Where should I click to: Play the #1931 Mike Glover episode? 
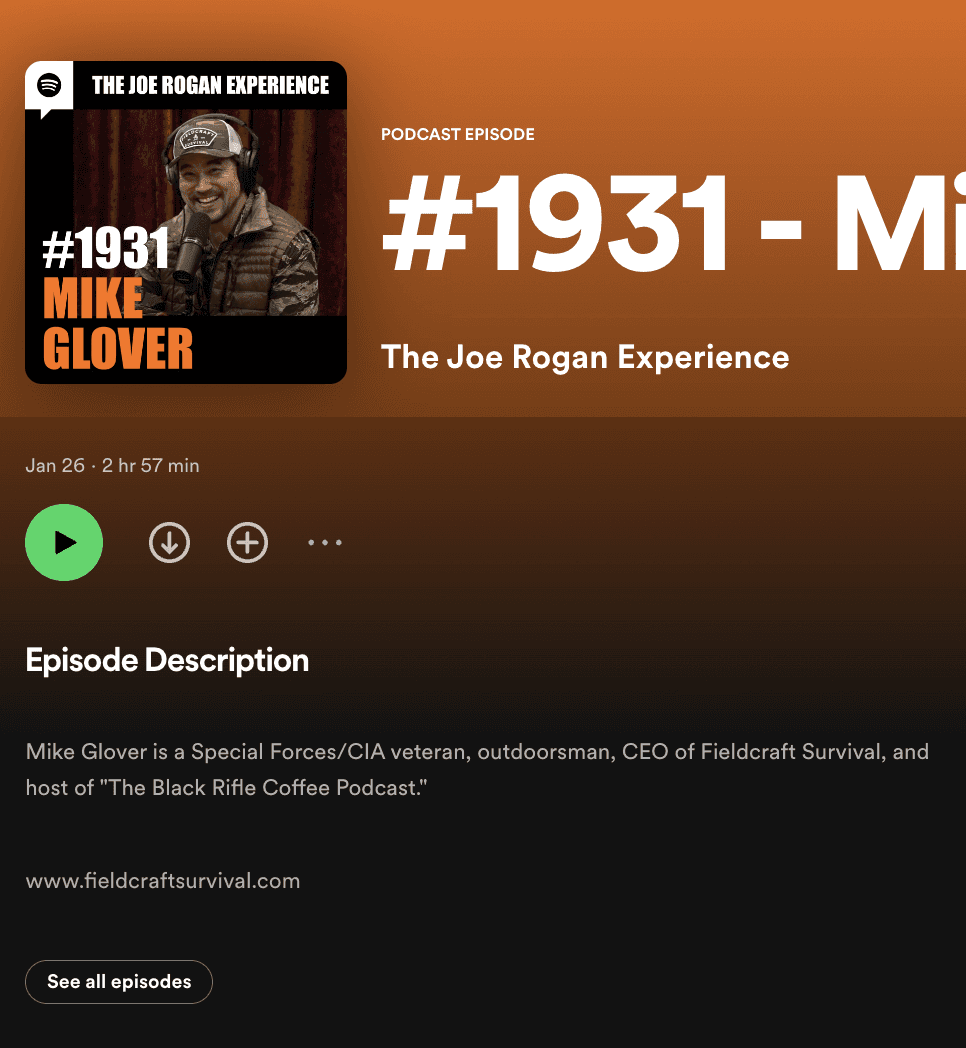pos(64,542)
